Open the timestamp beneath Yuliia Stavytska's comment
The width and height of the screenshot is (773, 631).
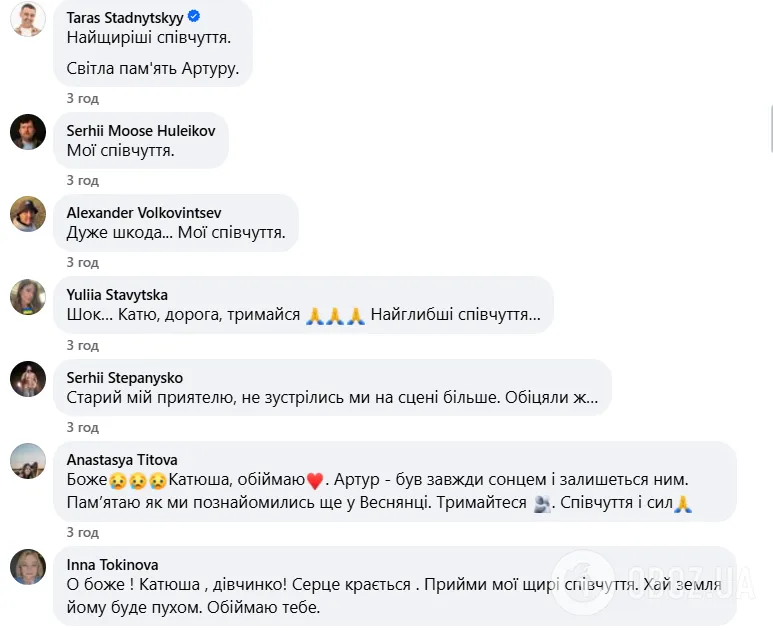tap(83, 346)
